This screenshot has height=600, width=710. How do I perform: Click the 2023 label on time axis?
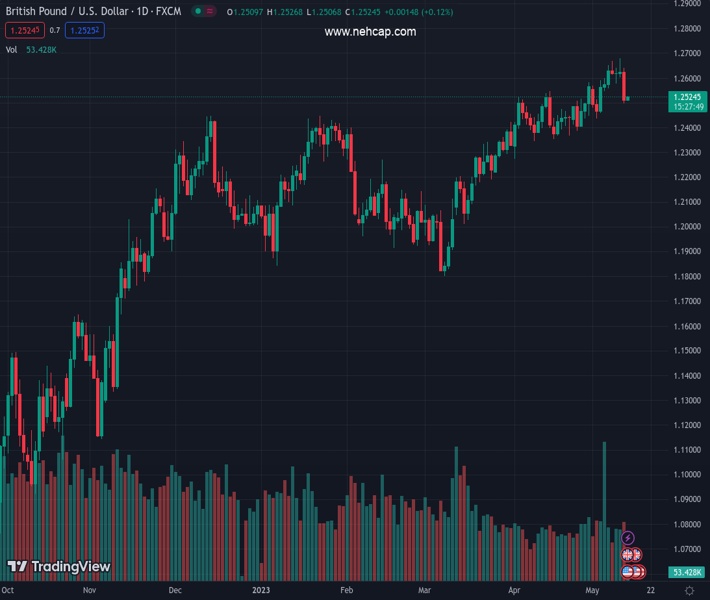260,591
